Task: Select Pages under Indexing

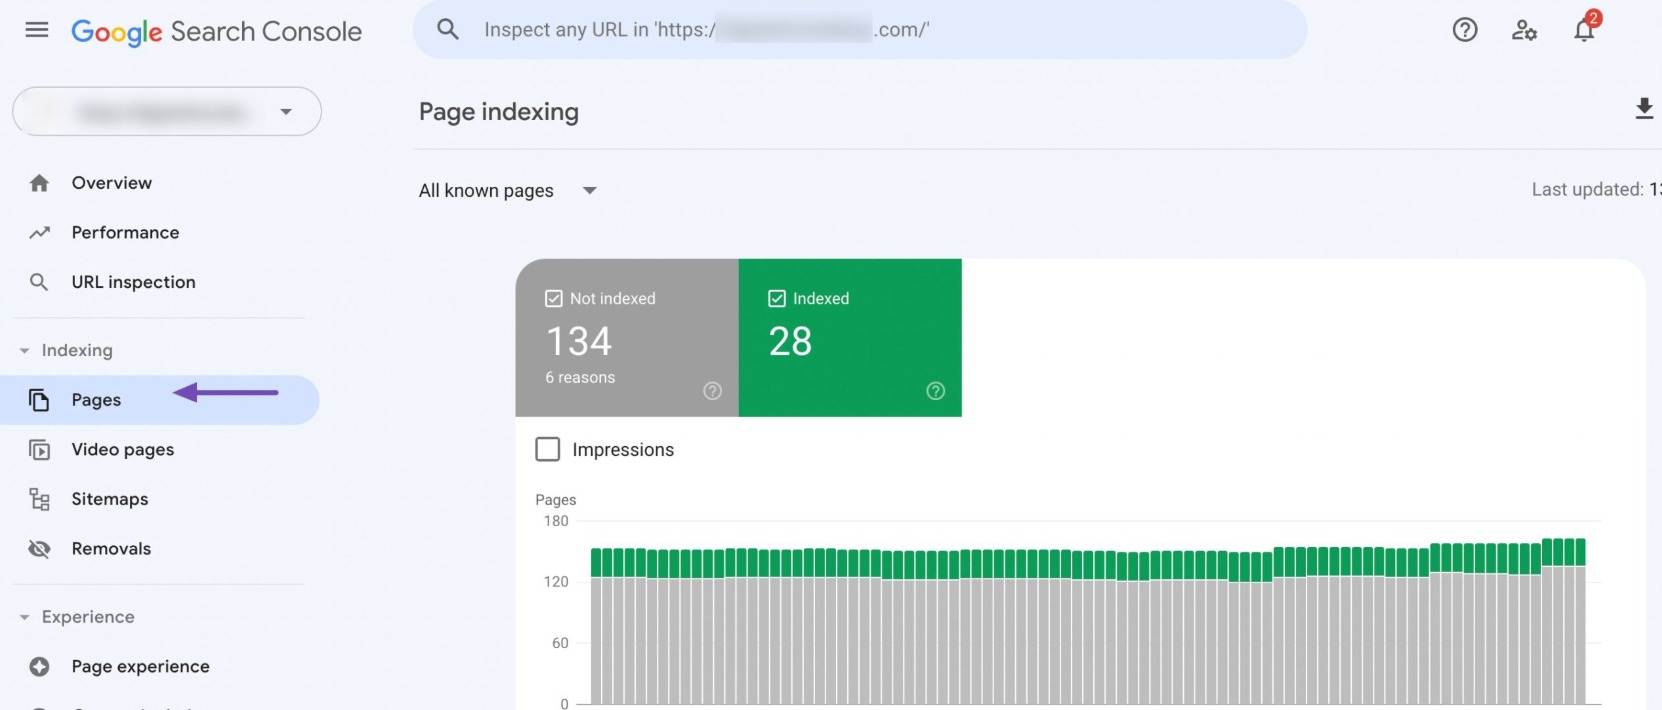Action: point(160,400)
